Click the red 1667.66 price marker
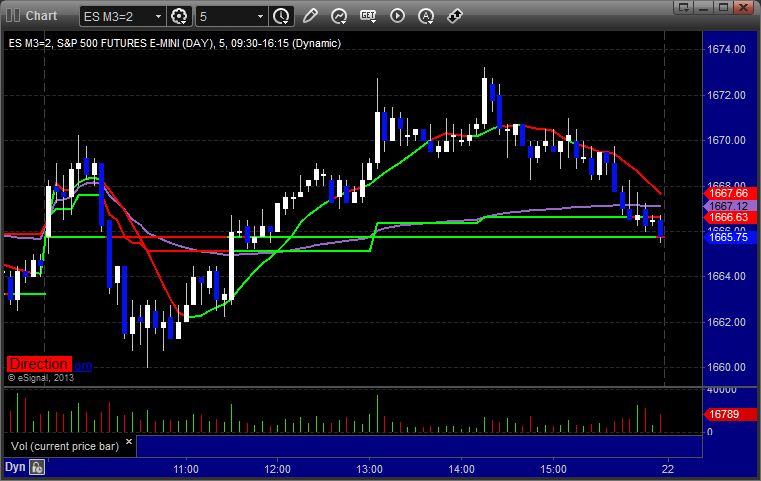761x481 pixels. (x=726, y=193)
